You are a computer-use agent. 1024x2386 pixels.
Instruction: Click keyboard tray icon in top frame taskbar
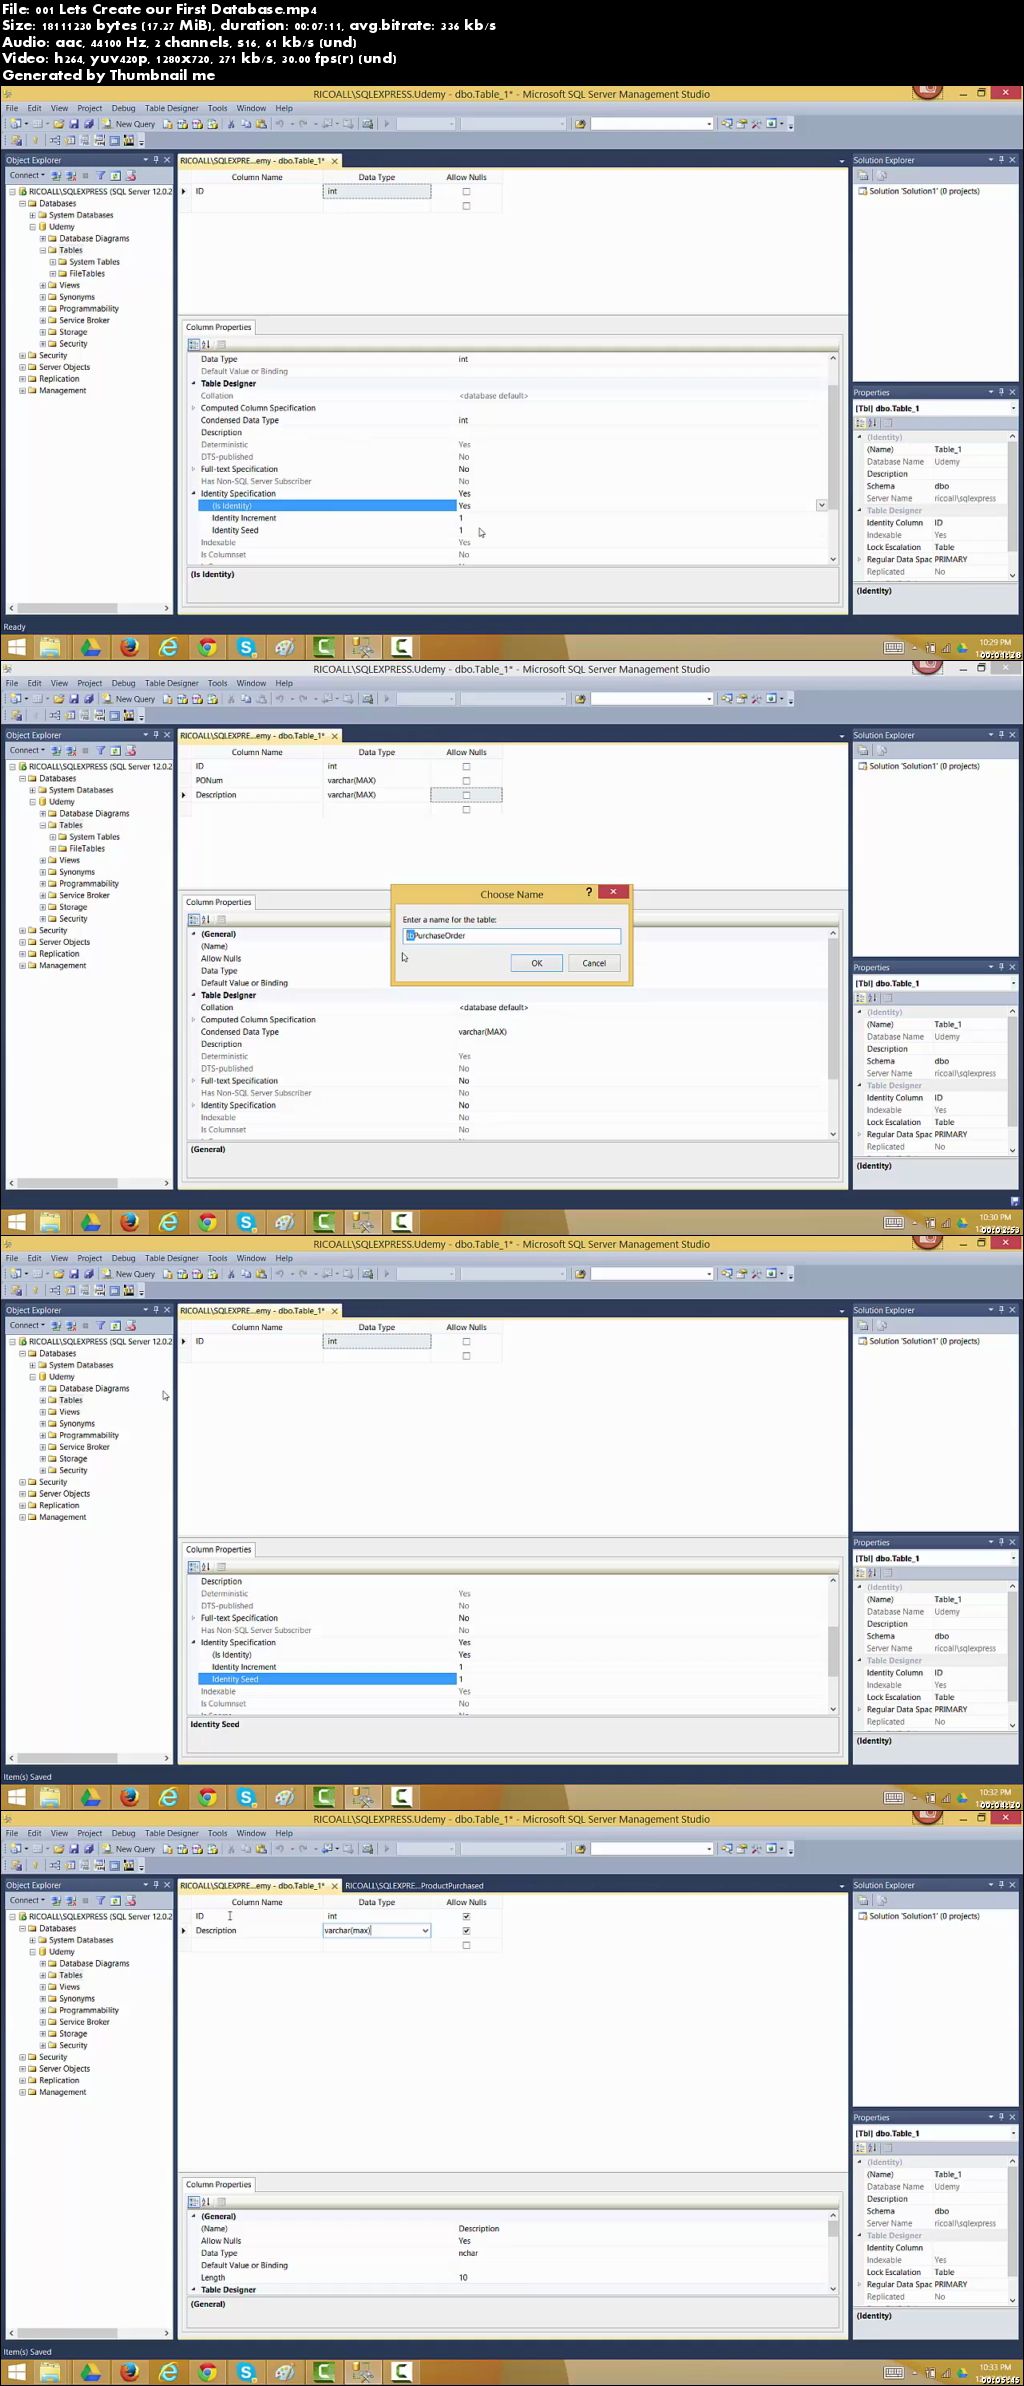point(894,648)
